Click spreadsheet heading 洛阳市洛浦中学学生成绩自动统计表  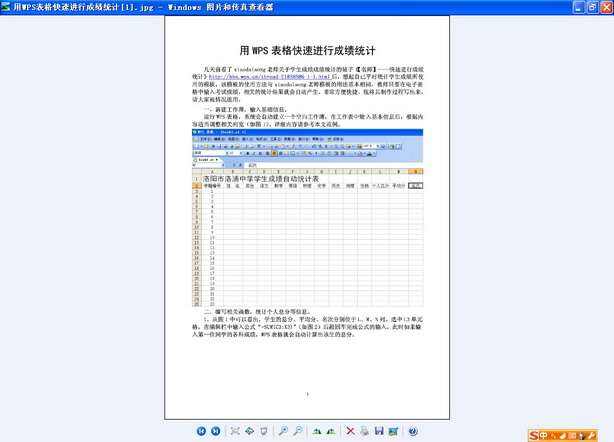261,179
